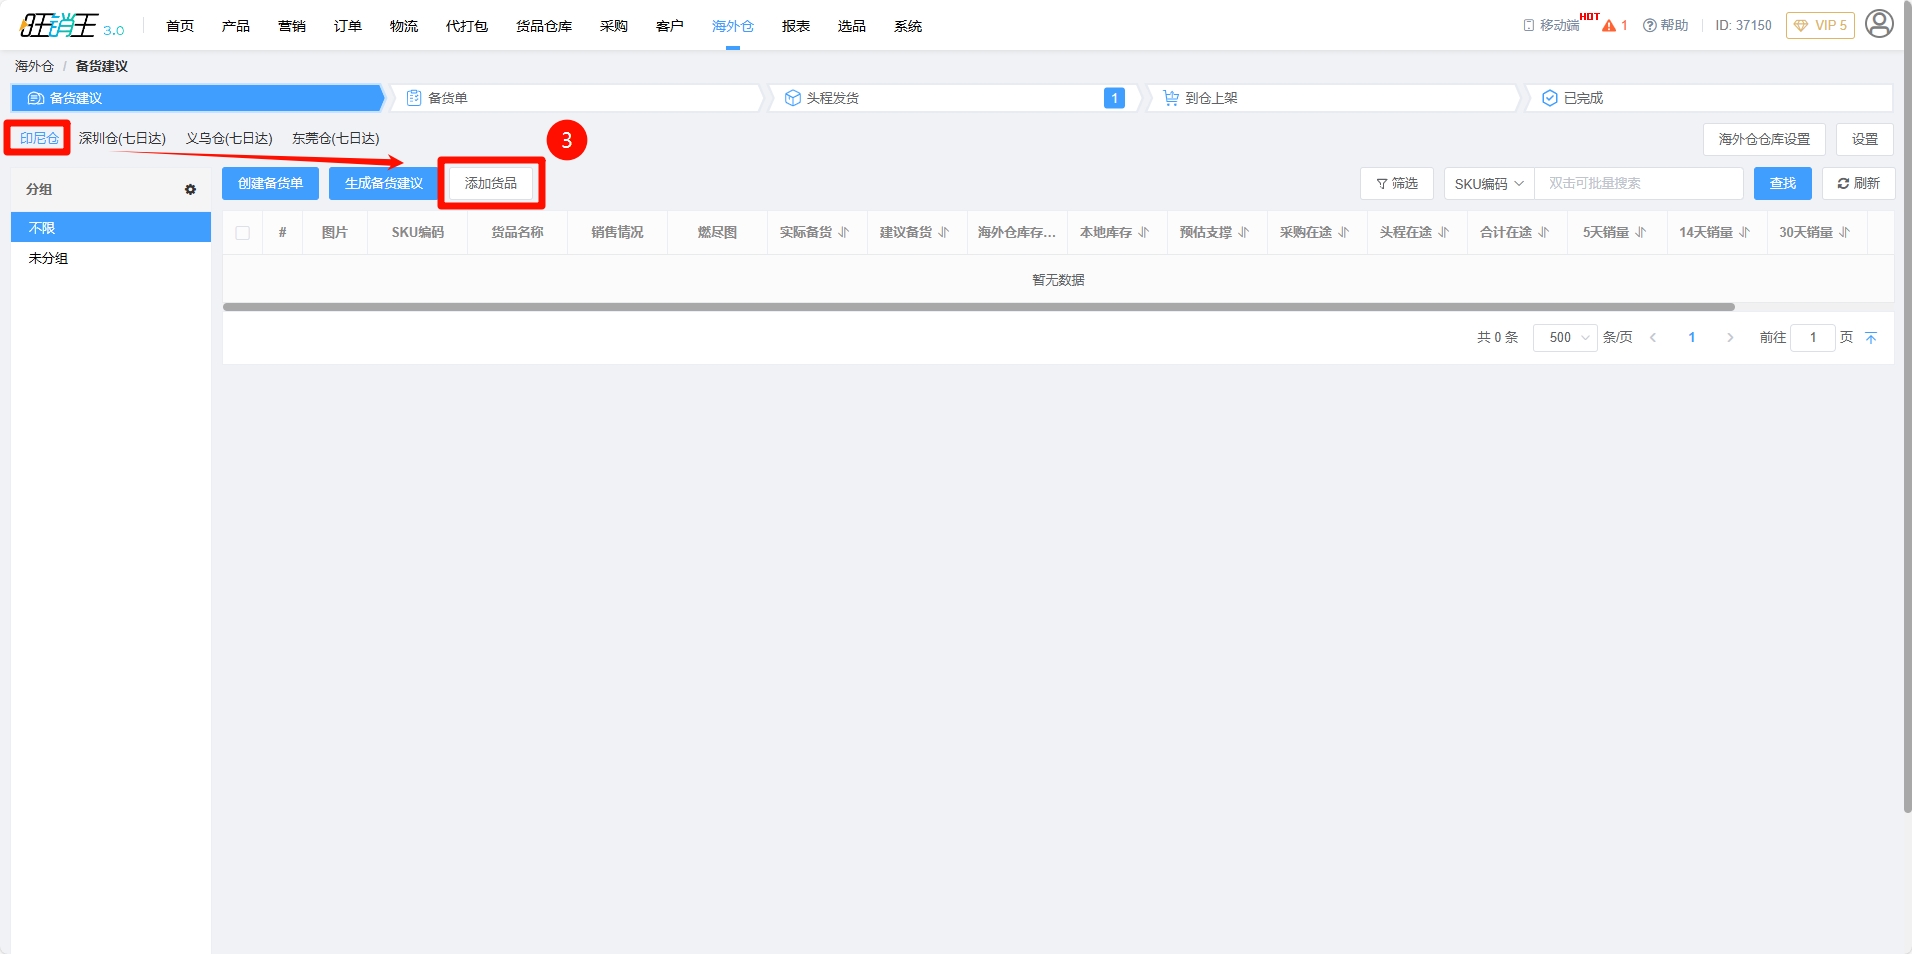The width and height of the screenshot is (1912, 954).
Task: Open the 货品仓库 menu in the top bar
Action: coord(543,26)
